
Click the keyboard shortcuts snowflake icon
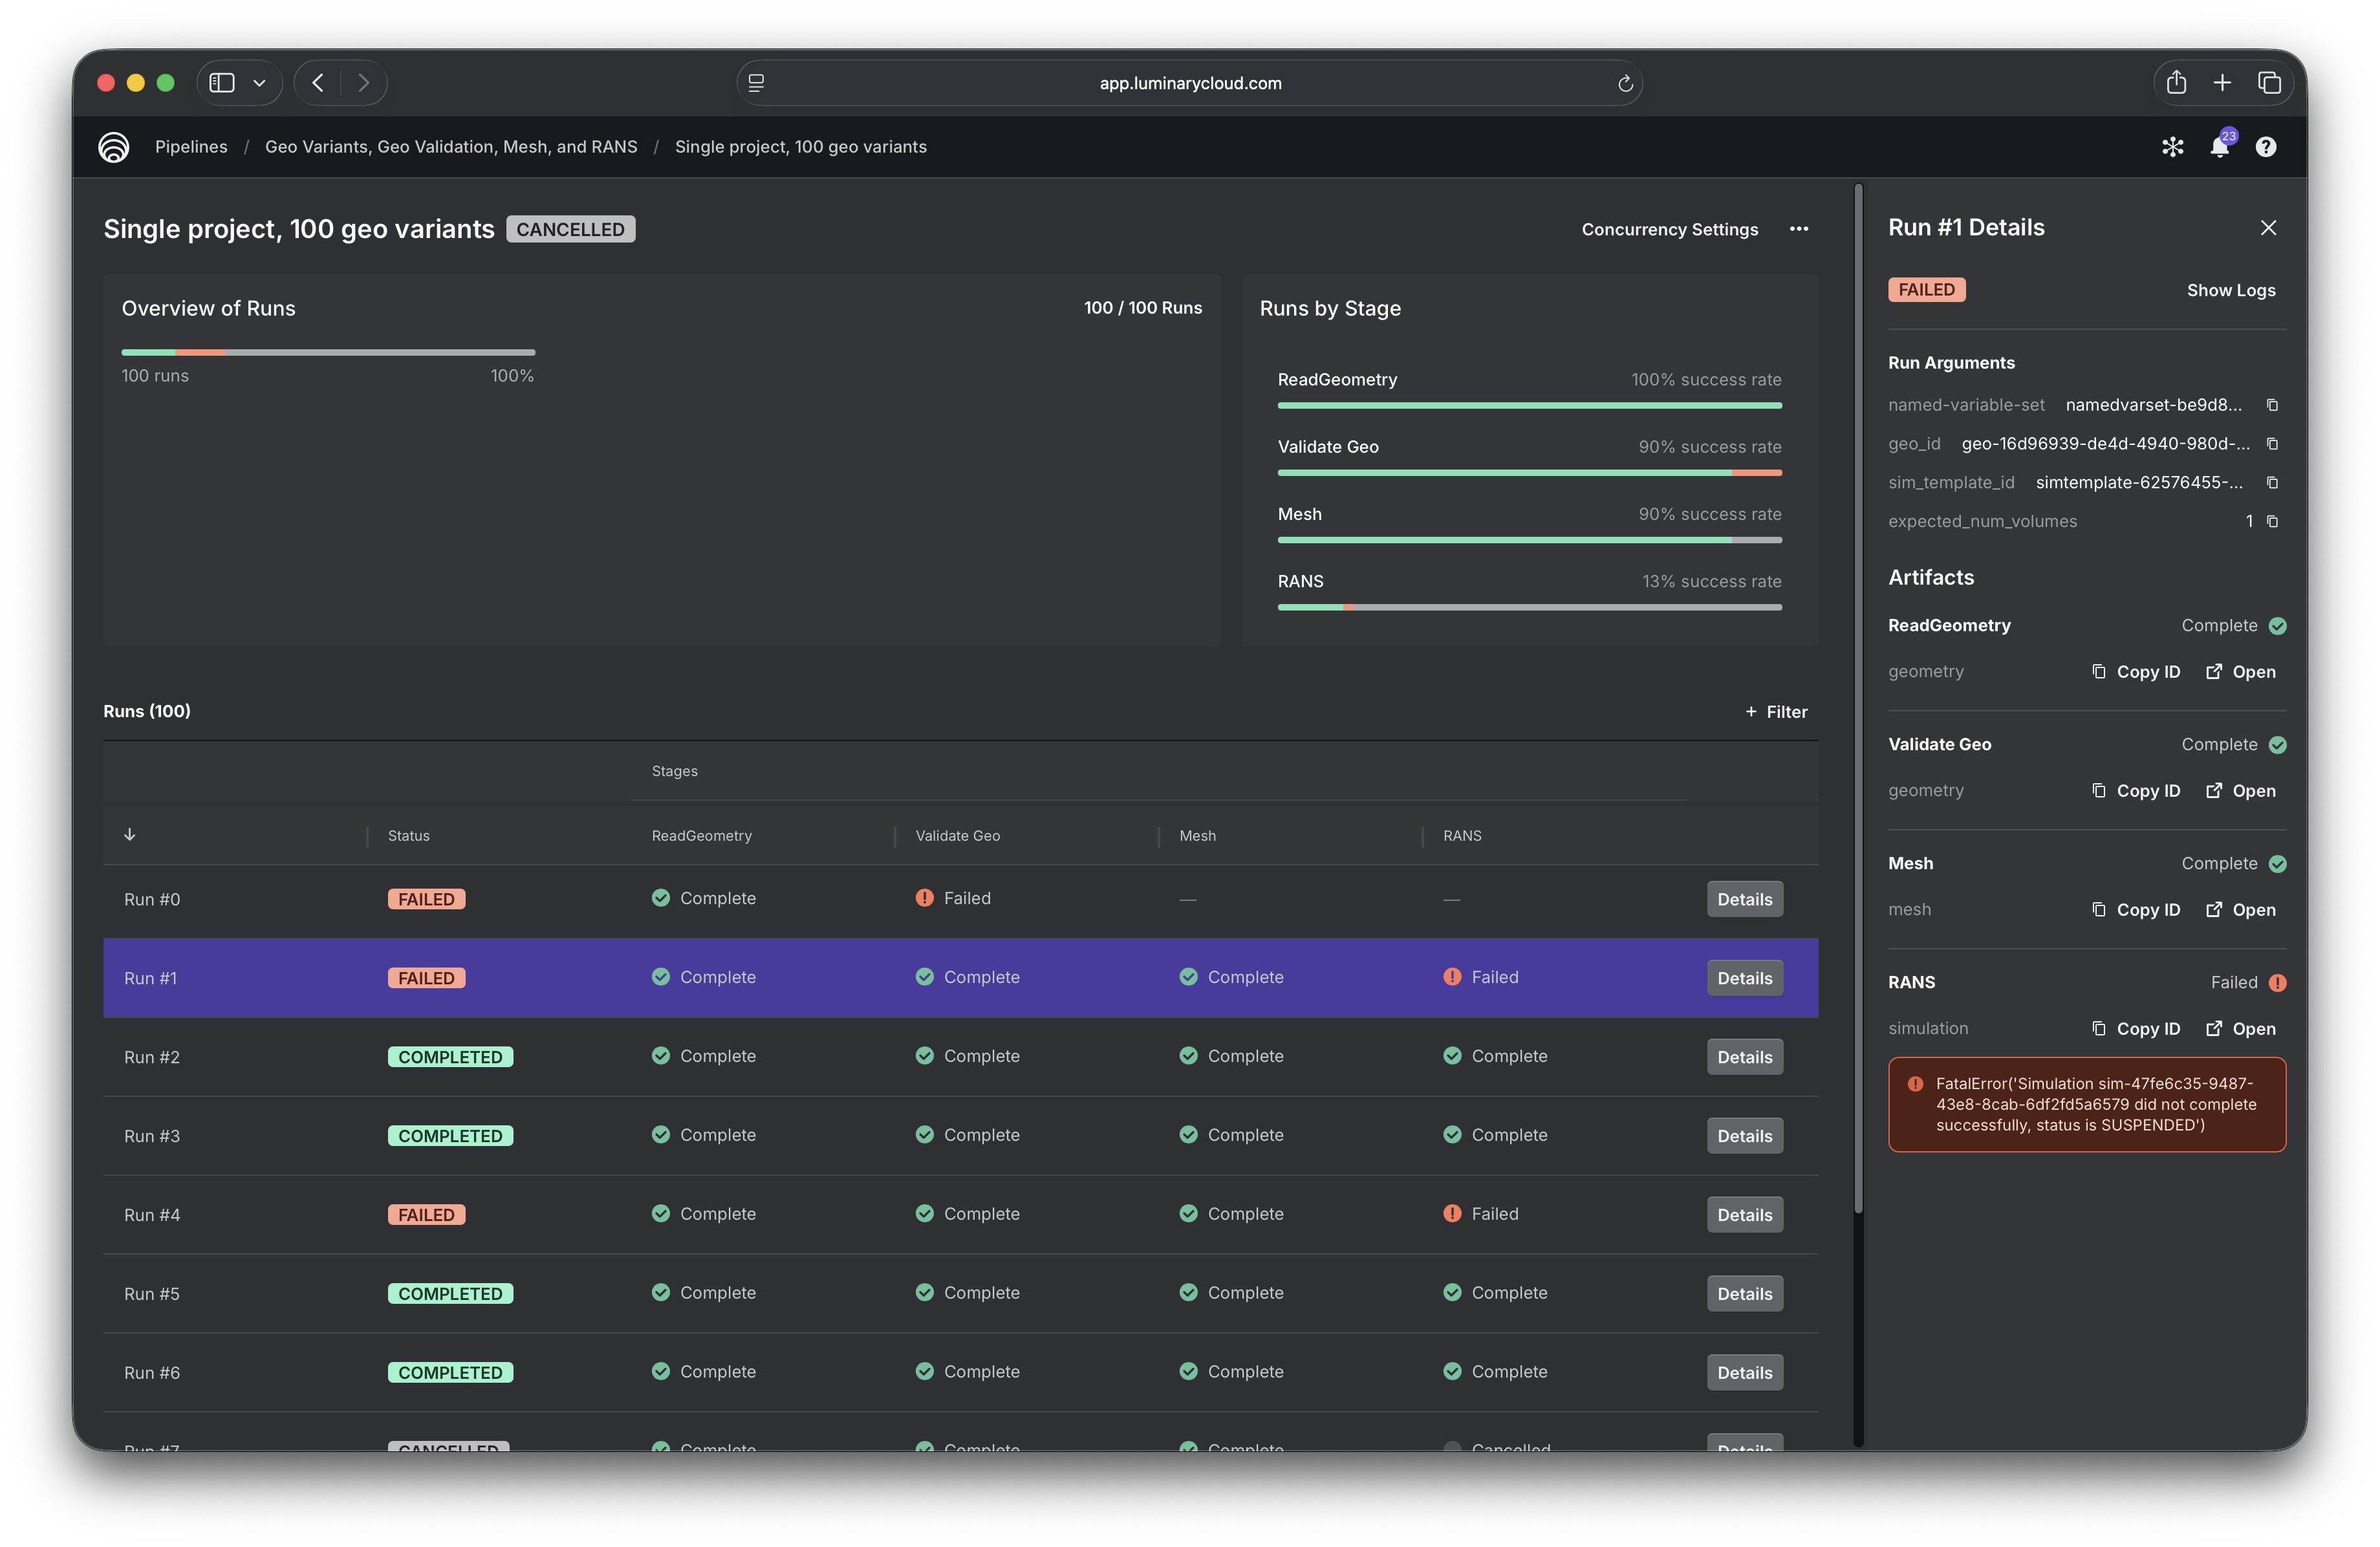click(2173, 146)
